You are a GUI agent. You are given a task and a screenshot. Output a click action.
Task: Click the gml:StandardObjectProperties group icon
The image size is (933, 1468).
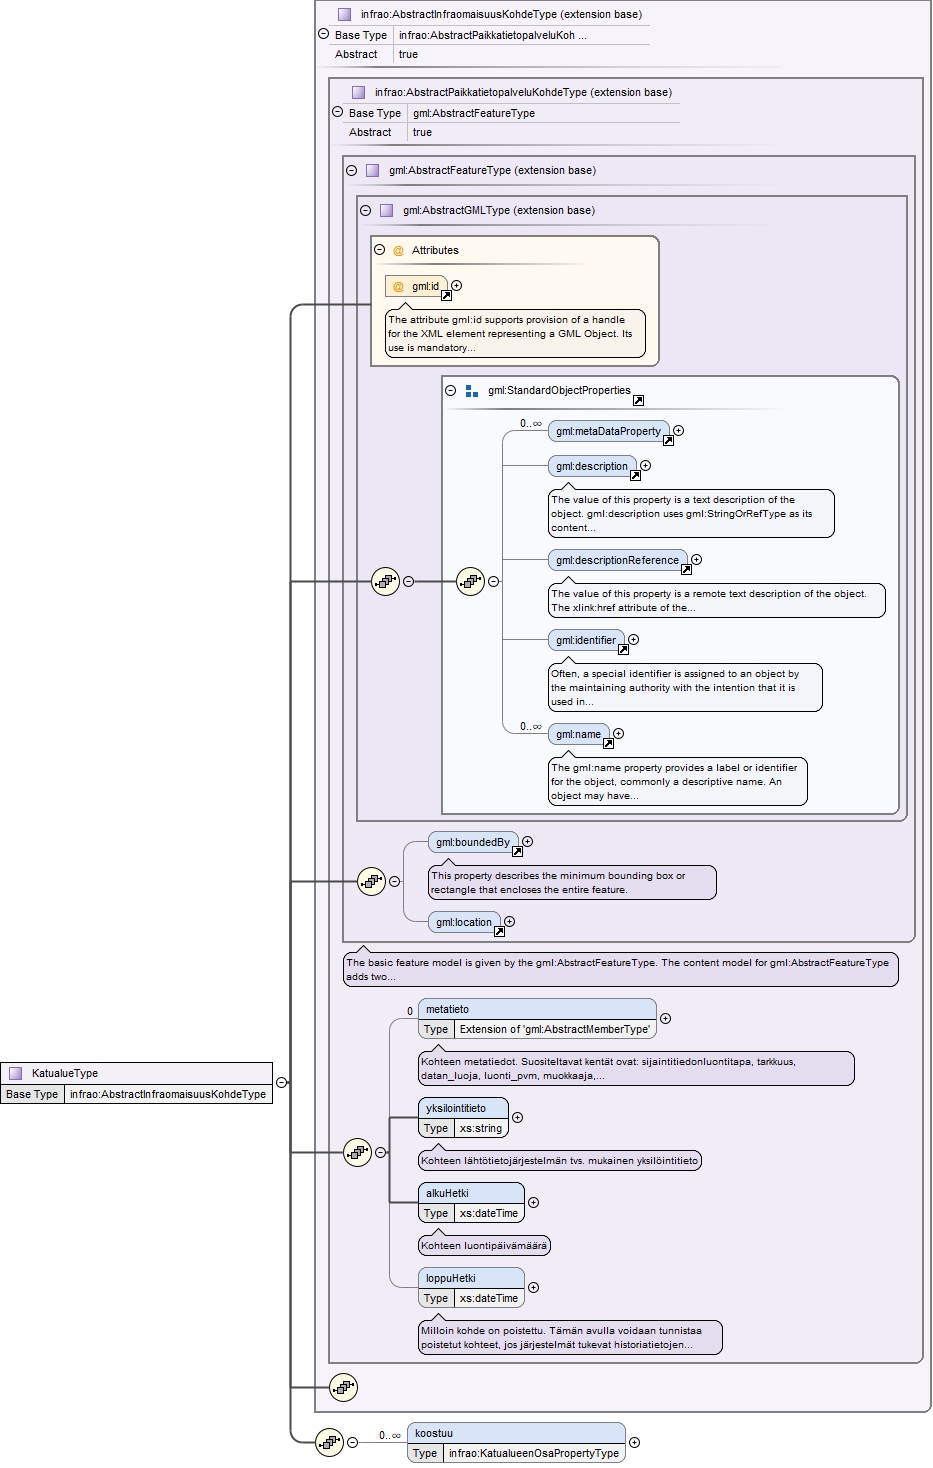coord(471,391)
